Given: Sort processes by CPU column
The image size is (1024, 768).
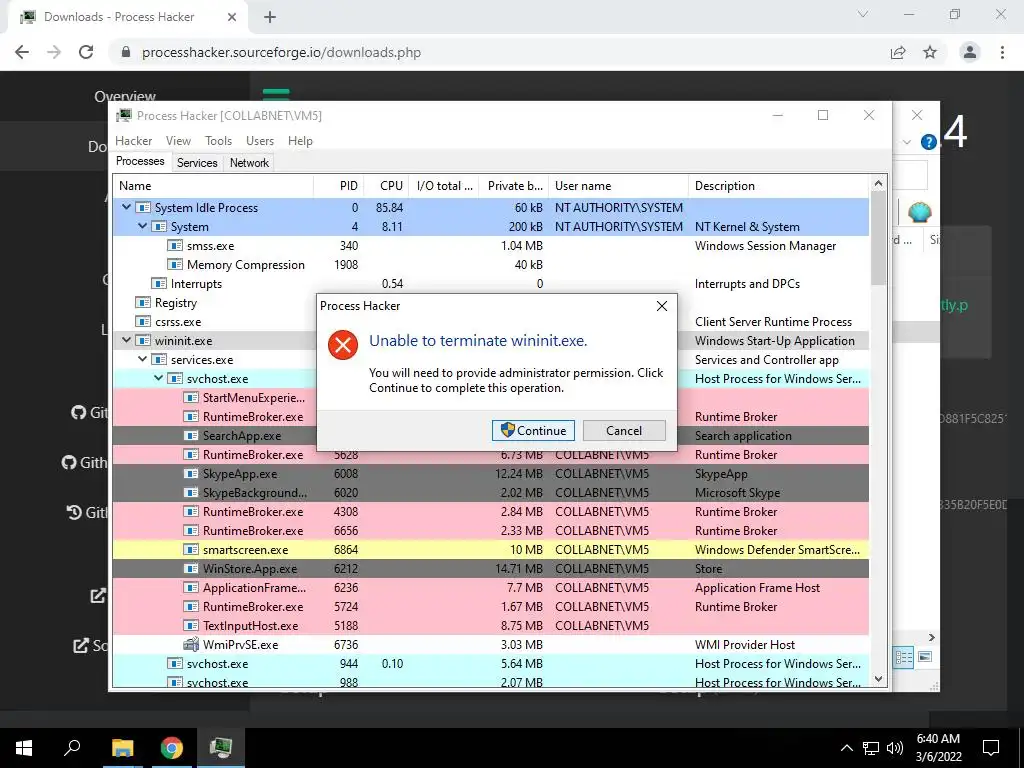Looking at the screenshot, I should 386,185.
